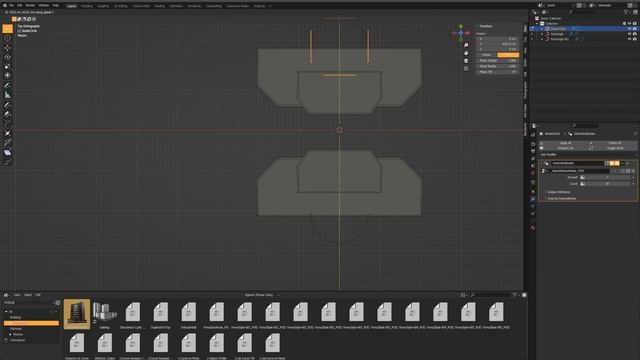
Task: Toggle the camera view icon
Action: pos(466,61)
